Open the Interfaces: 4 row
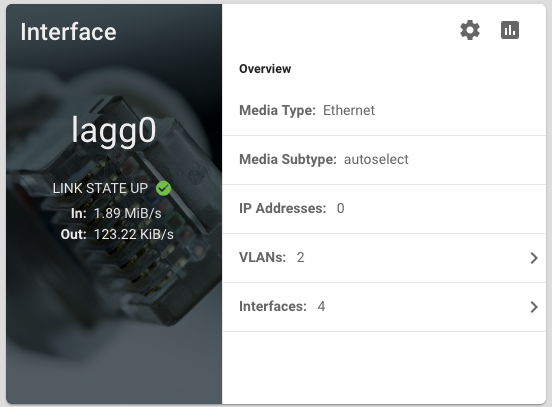 pos(384,307)
